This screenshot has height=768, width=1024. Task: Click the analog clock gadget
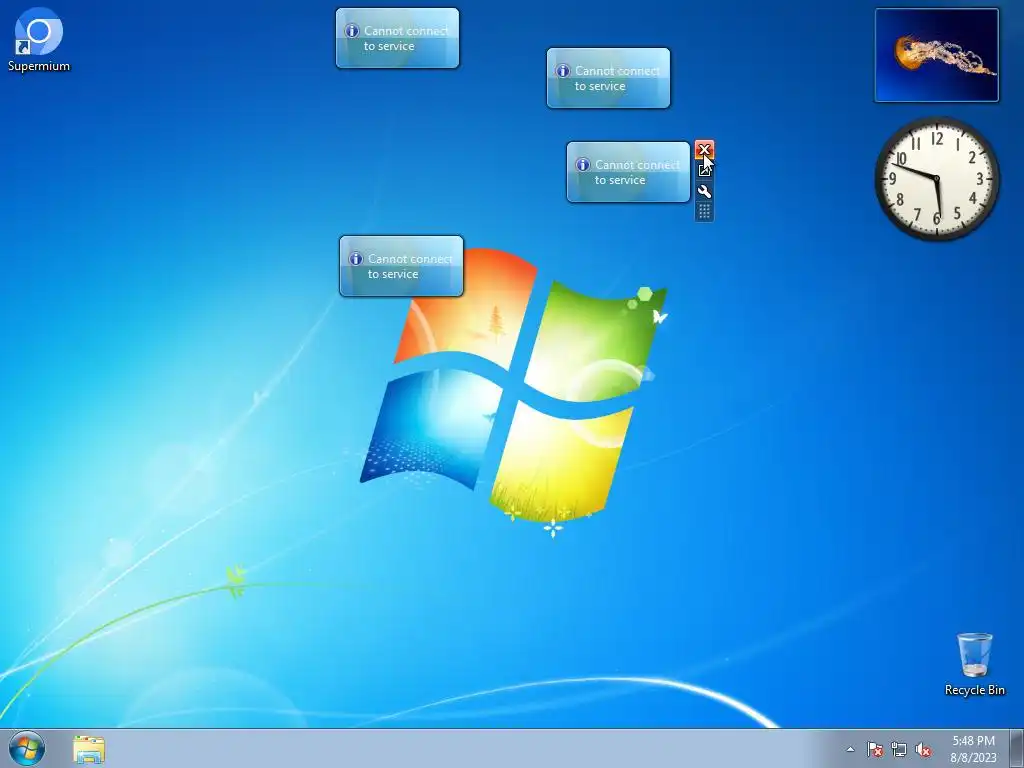[936, 179]
